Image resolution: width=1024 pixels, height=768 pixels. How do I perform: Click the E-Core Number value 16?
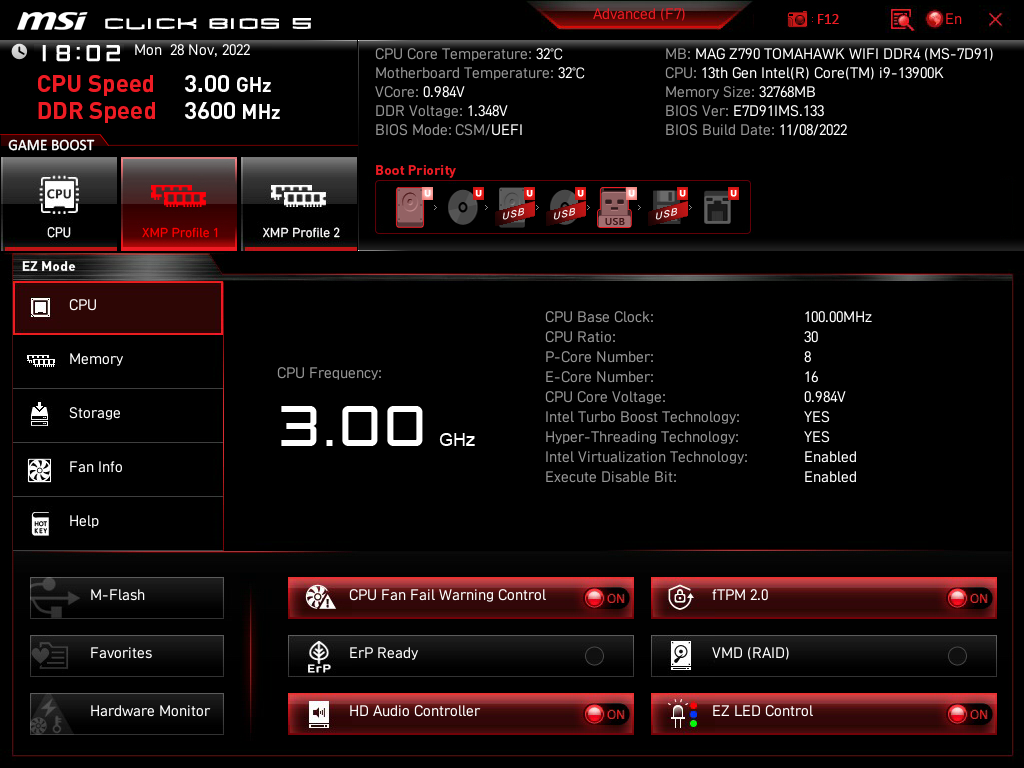pos(811,377)
